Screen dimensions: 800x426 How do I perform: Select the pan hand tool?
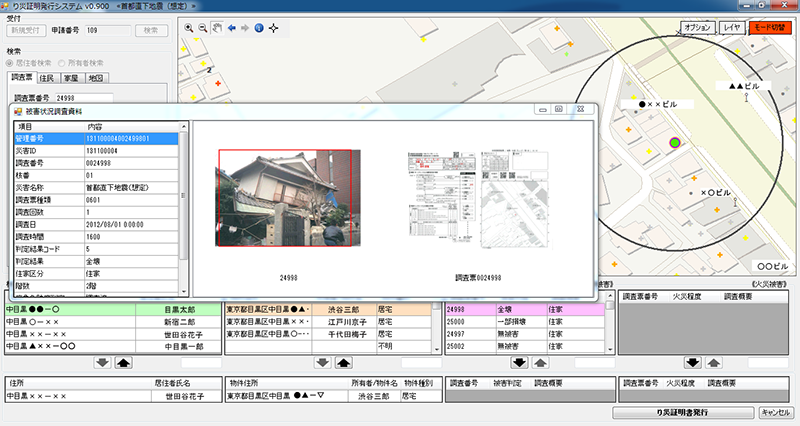[217, 28]
